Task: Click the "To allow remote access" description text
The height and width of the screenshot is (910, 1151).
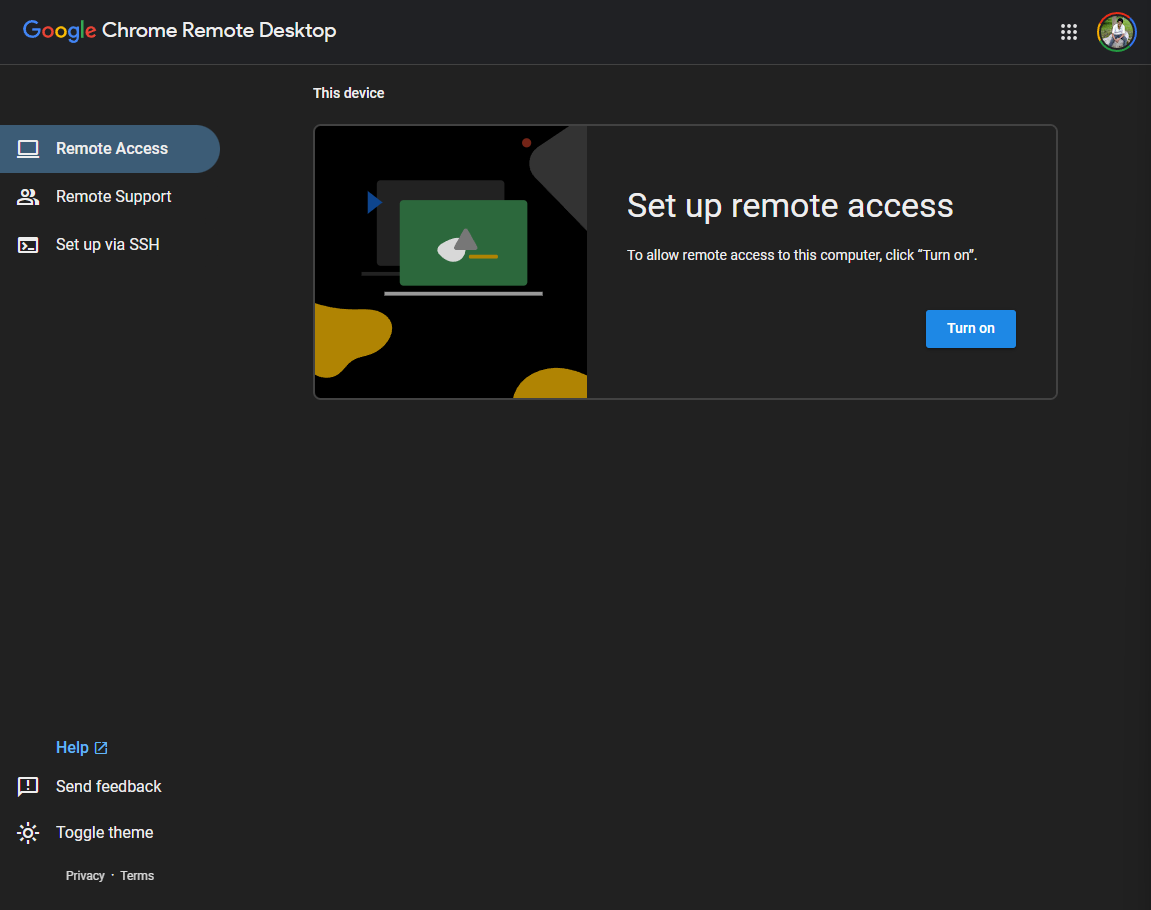Action: click(802, 255)
